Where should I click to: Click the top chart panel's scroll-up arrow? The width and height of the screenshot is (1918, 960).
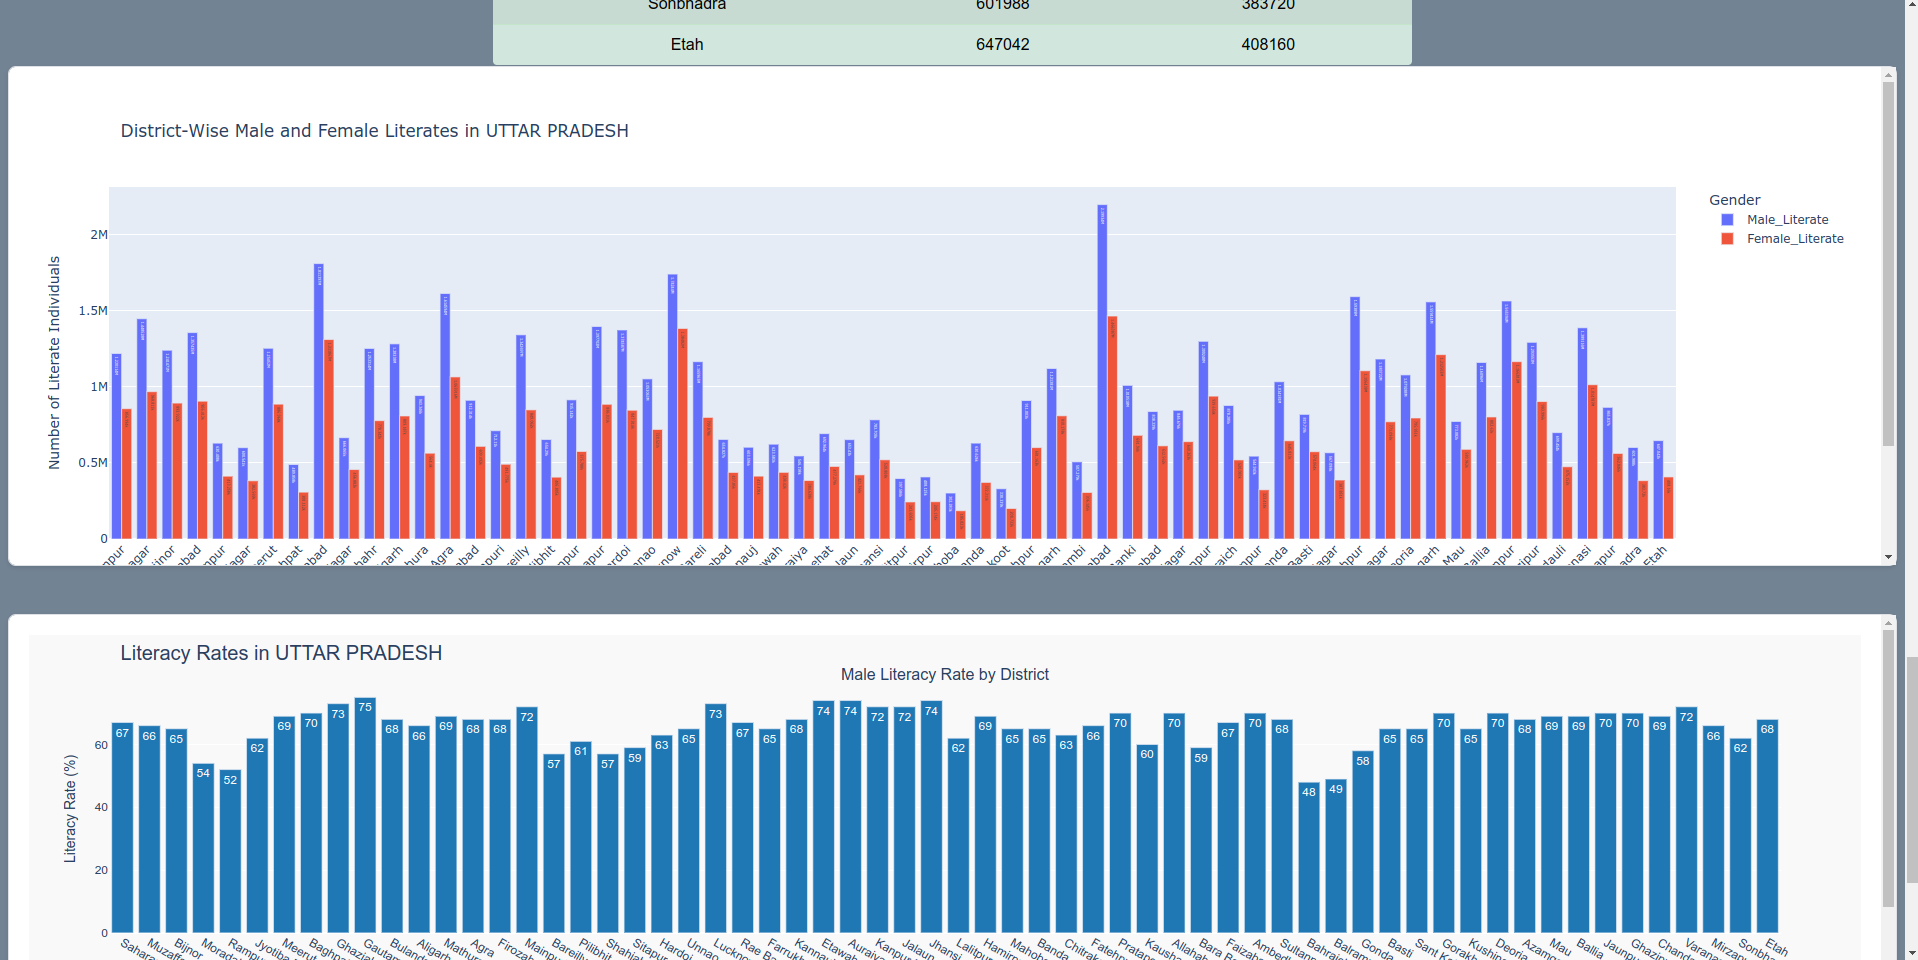pyautogui.click(x=1888, y=75)
